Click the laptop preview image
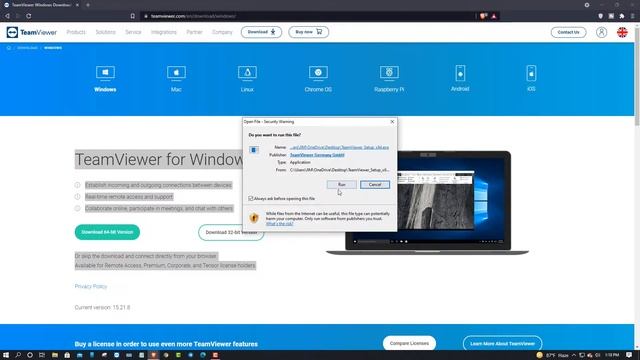Screen dimensions: 640x360 (x=427, y=203)
